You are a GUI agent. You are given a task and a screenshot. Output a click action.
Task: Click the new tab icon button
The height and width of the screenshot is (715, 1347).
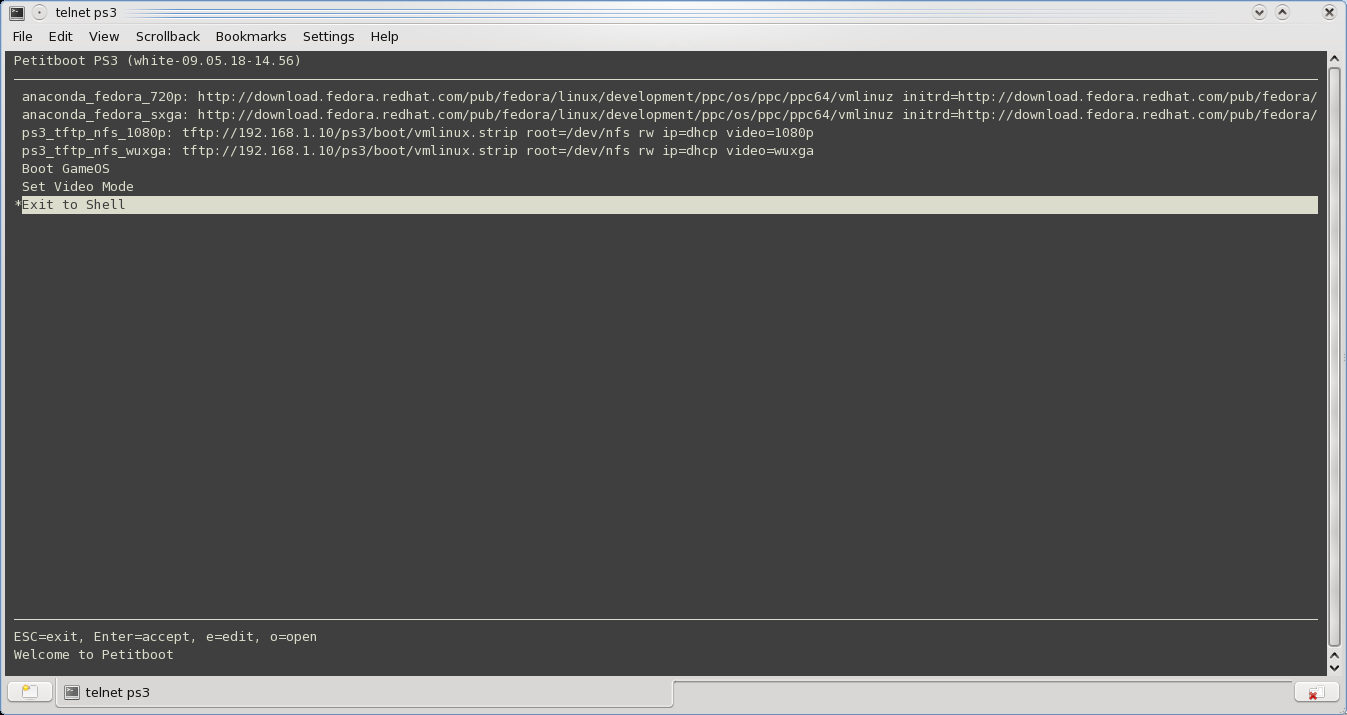tap(29, 692)
